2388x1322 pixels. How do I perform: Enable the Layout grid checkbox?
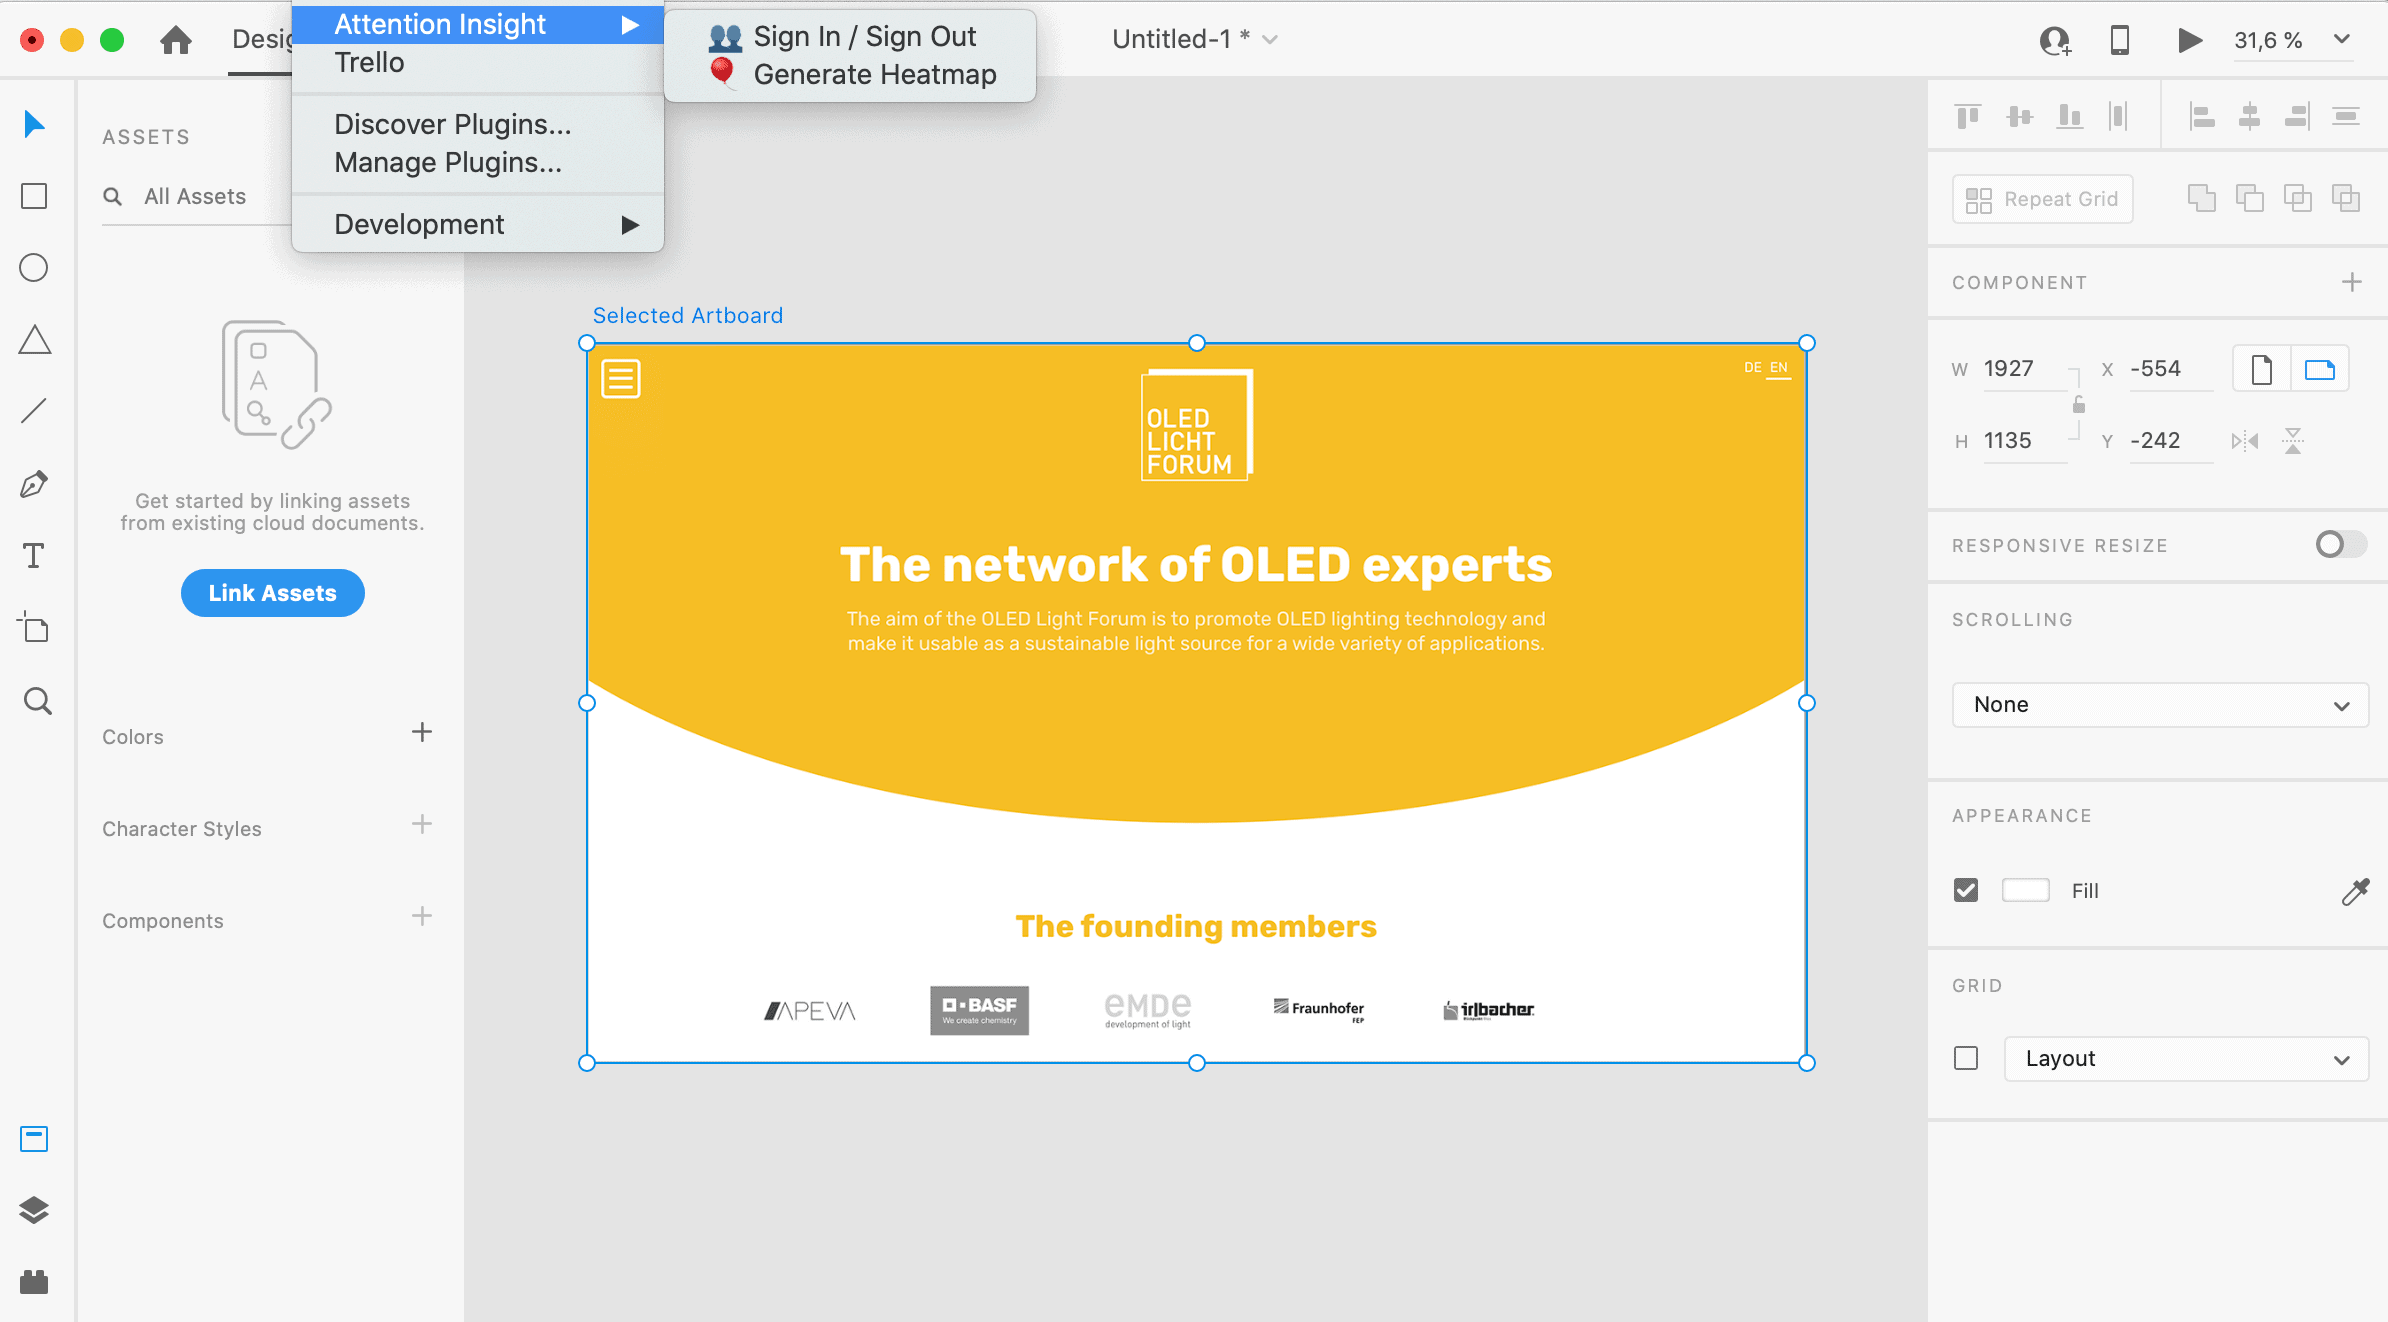click(1966, 1058)
